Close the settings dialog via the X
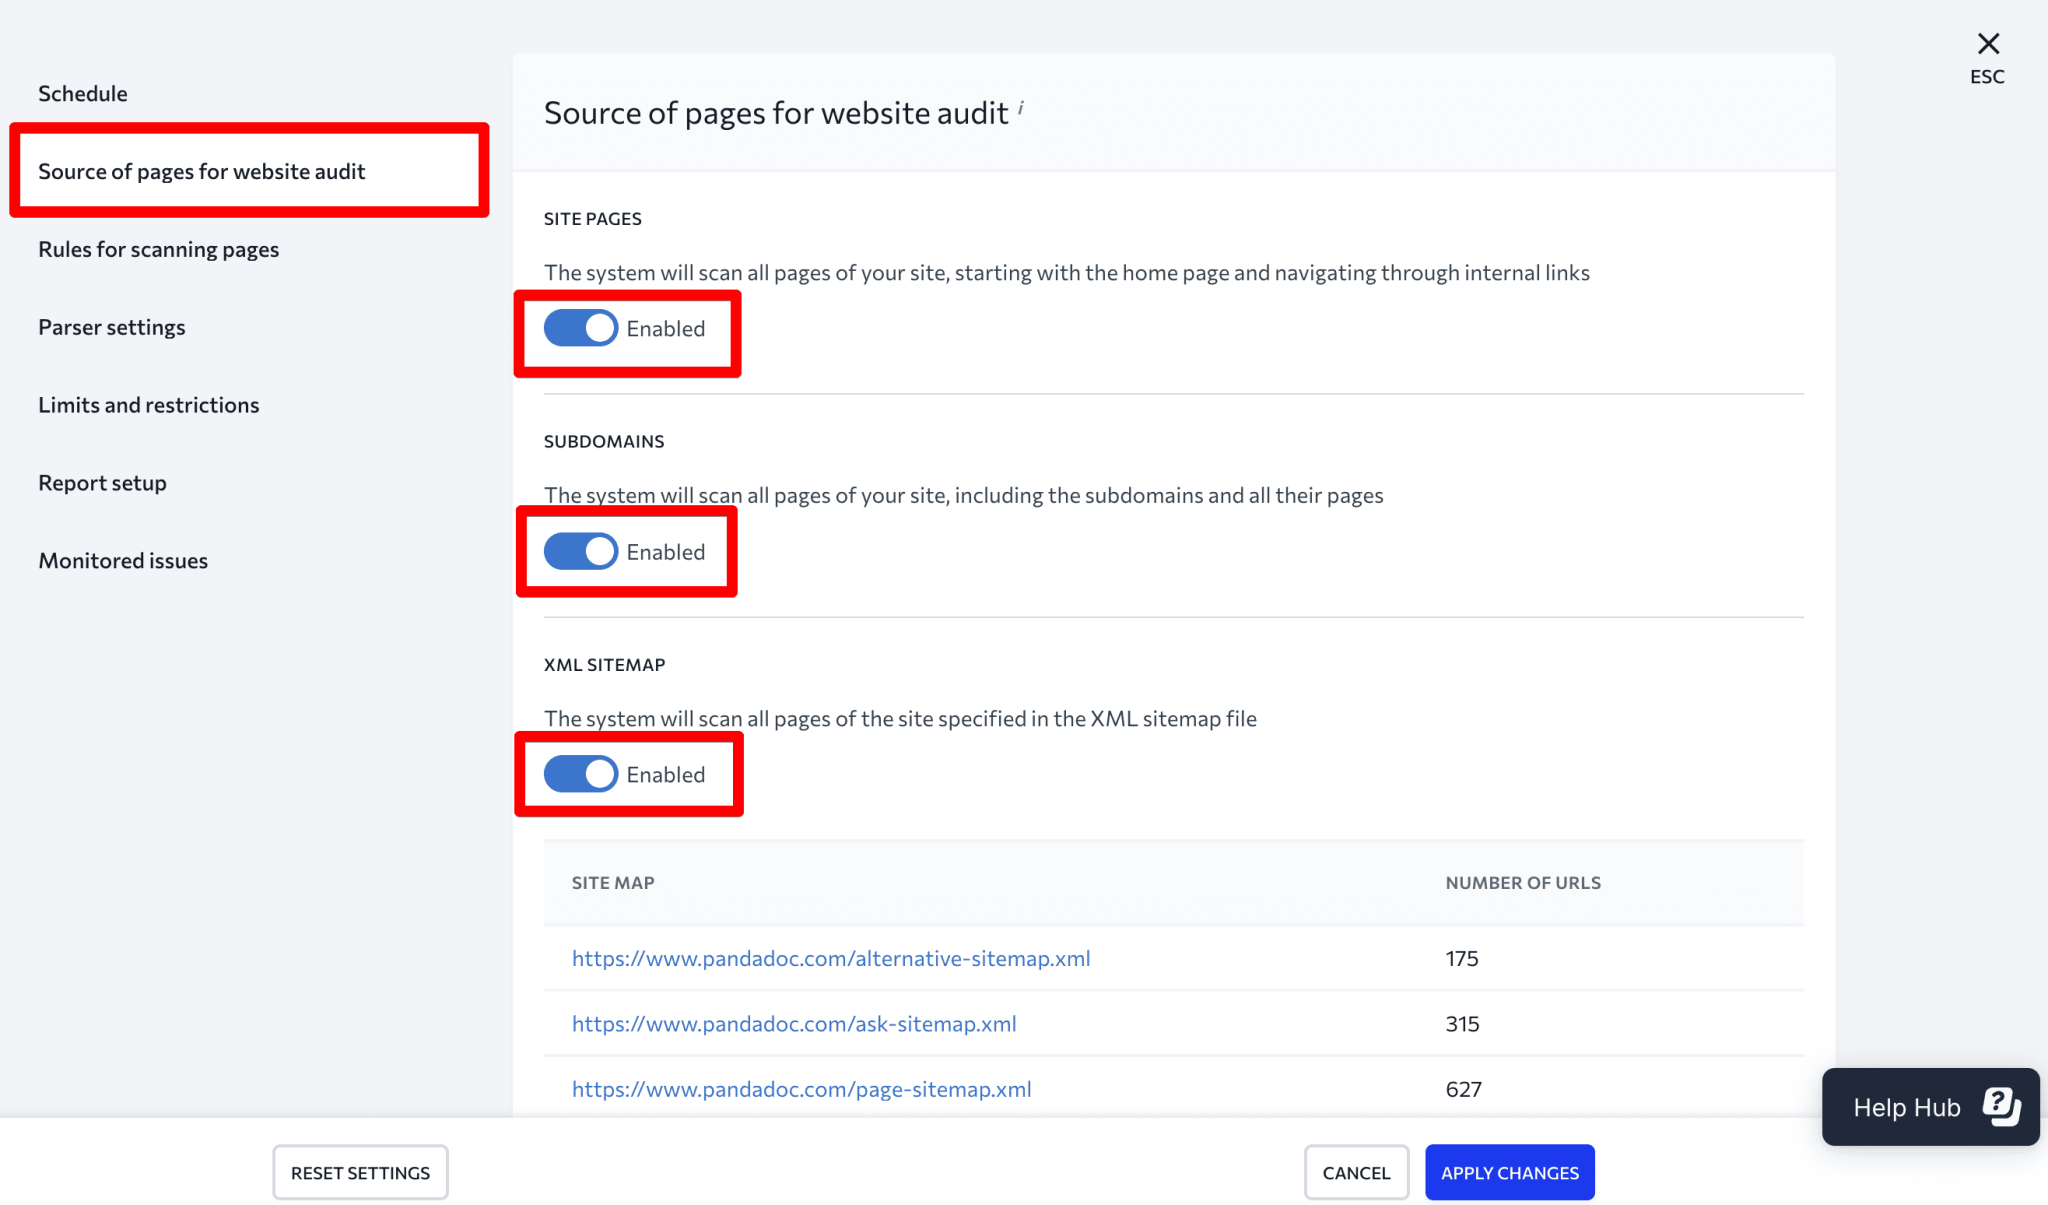Viewport: 2048px width, 1205px height. pyautogui.click(x=1988, y=42)
